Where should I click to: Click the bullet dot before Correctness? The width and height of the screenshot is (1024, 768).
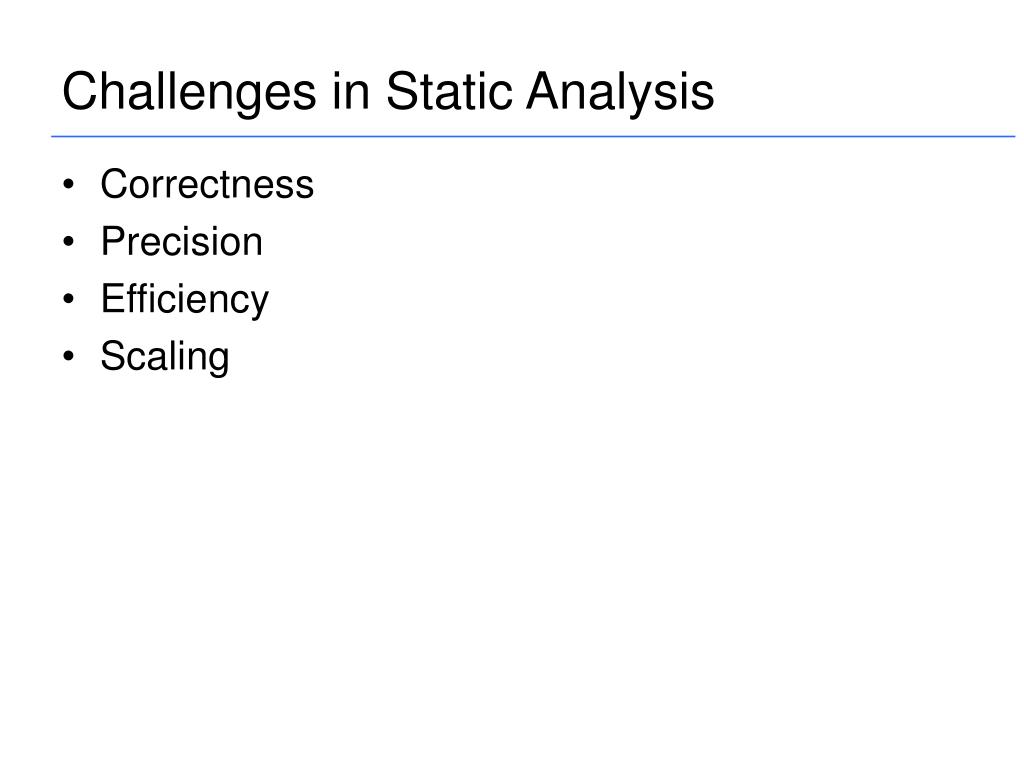tap(69, 185)
